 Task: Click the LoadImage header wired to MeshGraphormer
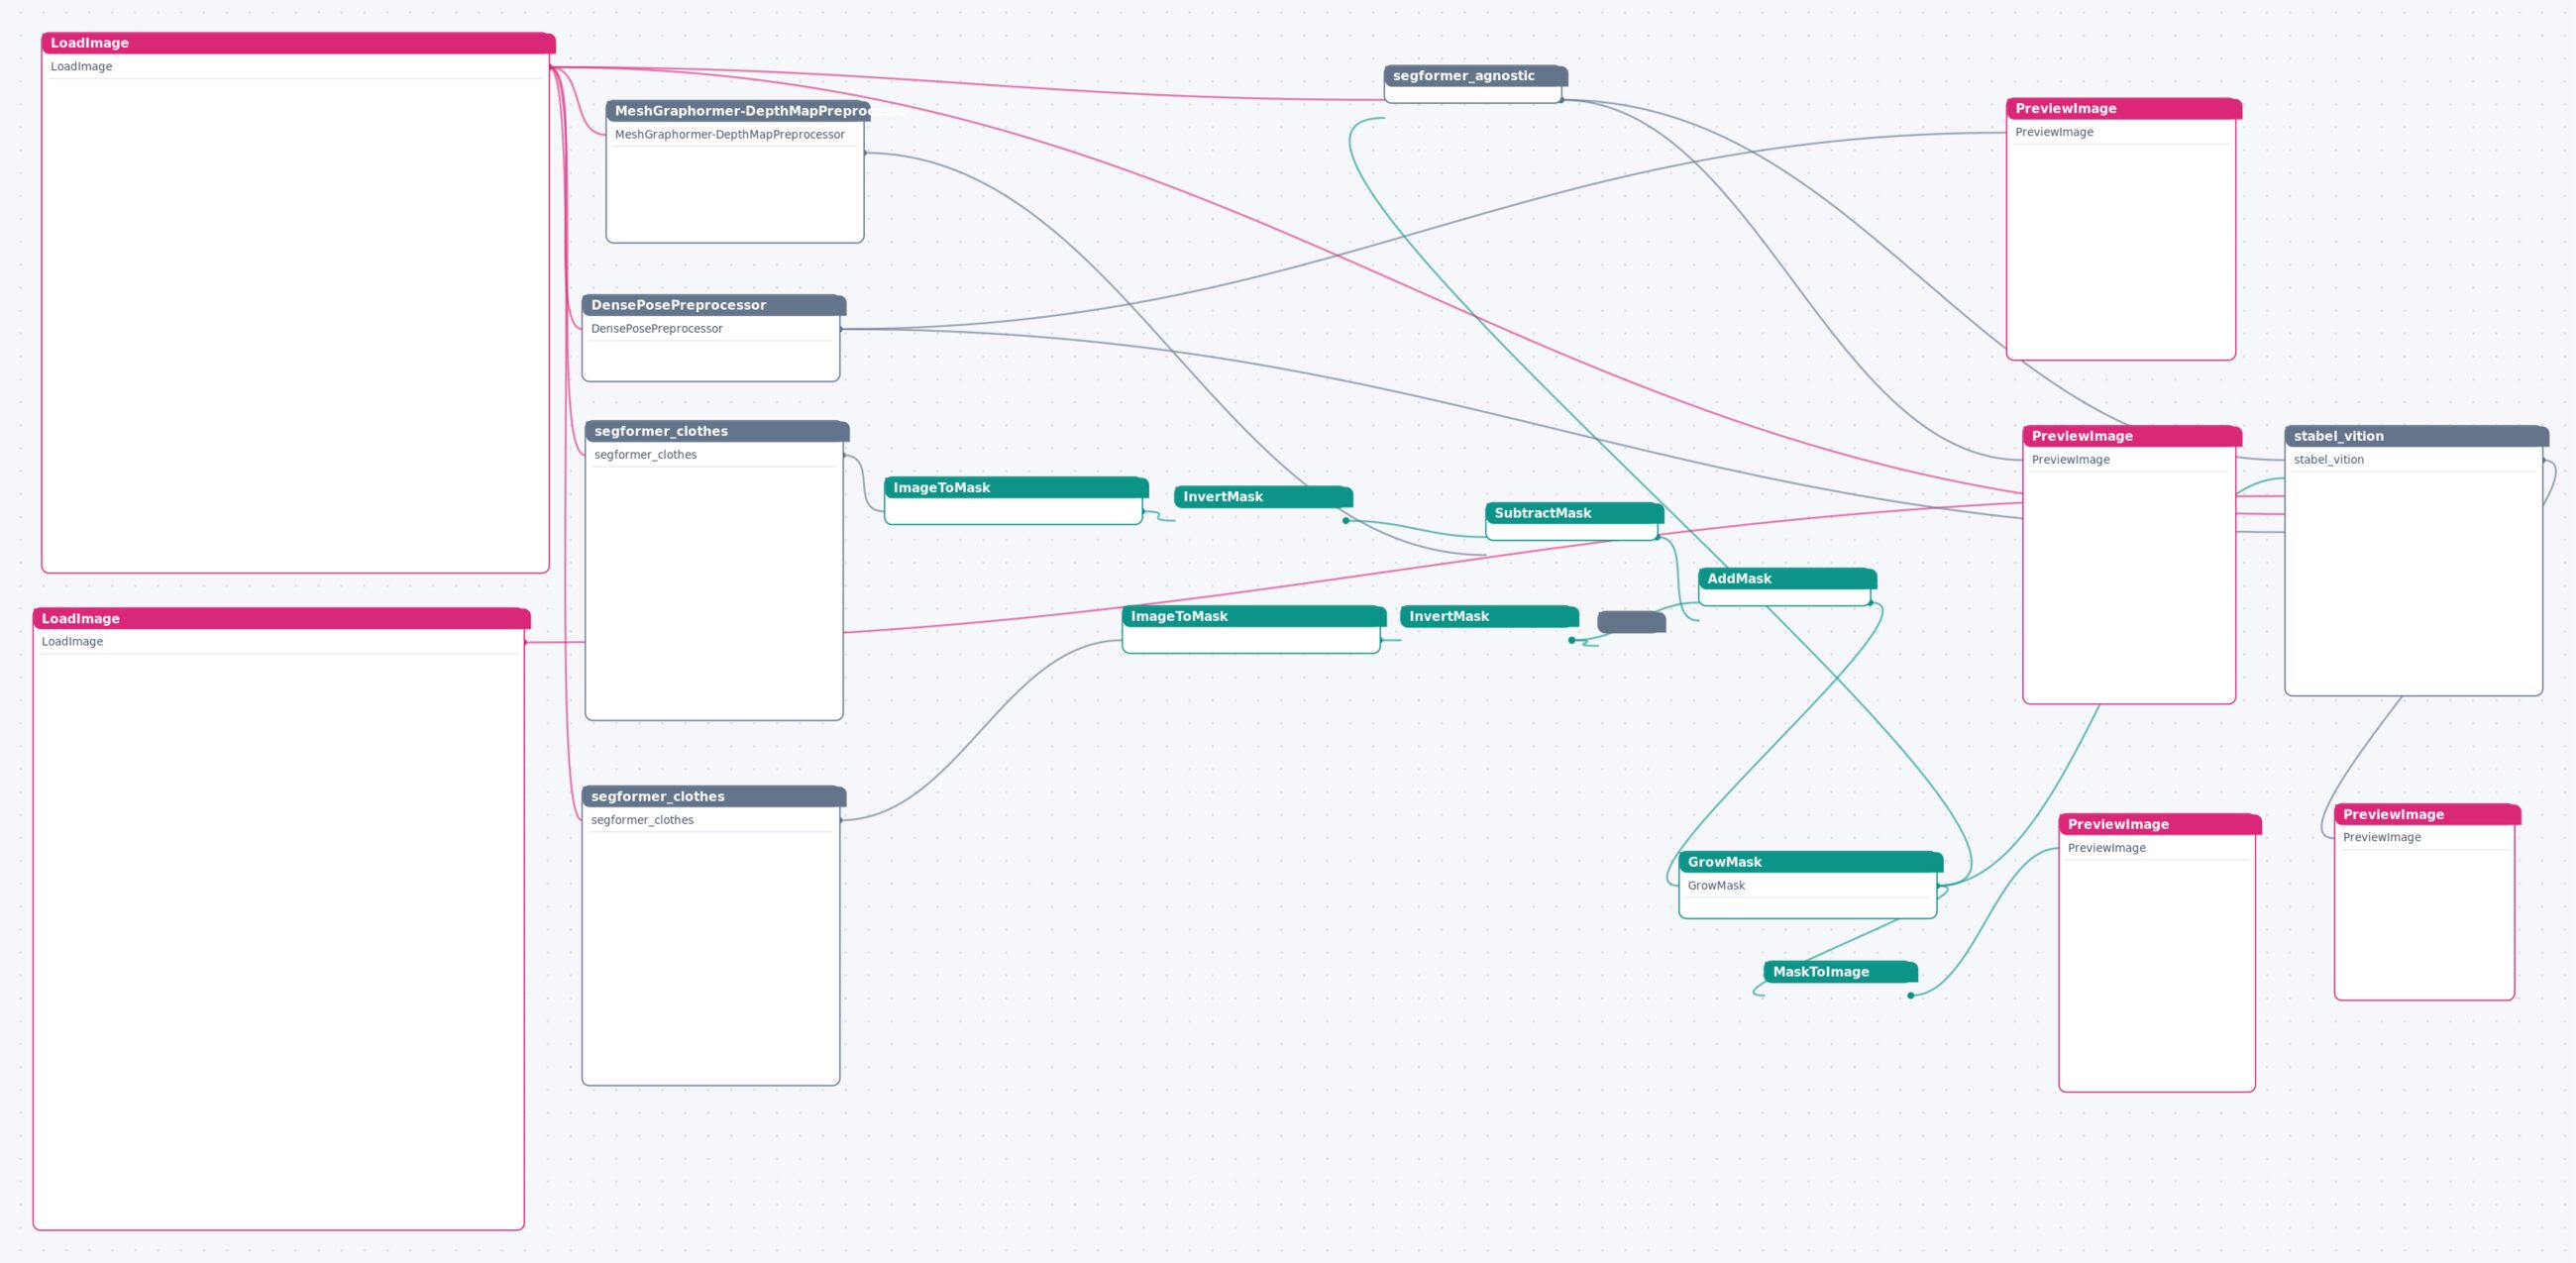298,43
